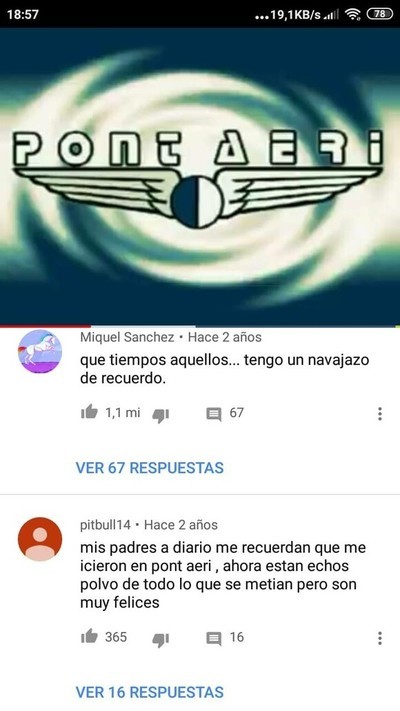
Task: Open options menu for Miquel Sanchez's comment
Action: pos(380,414)
